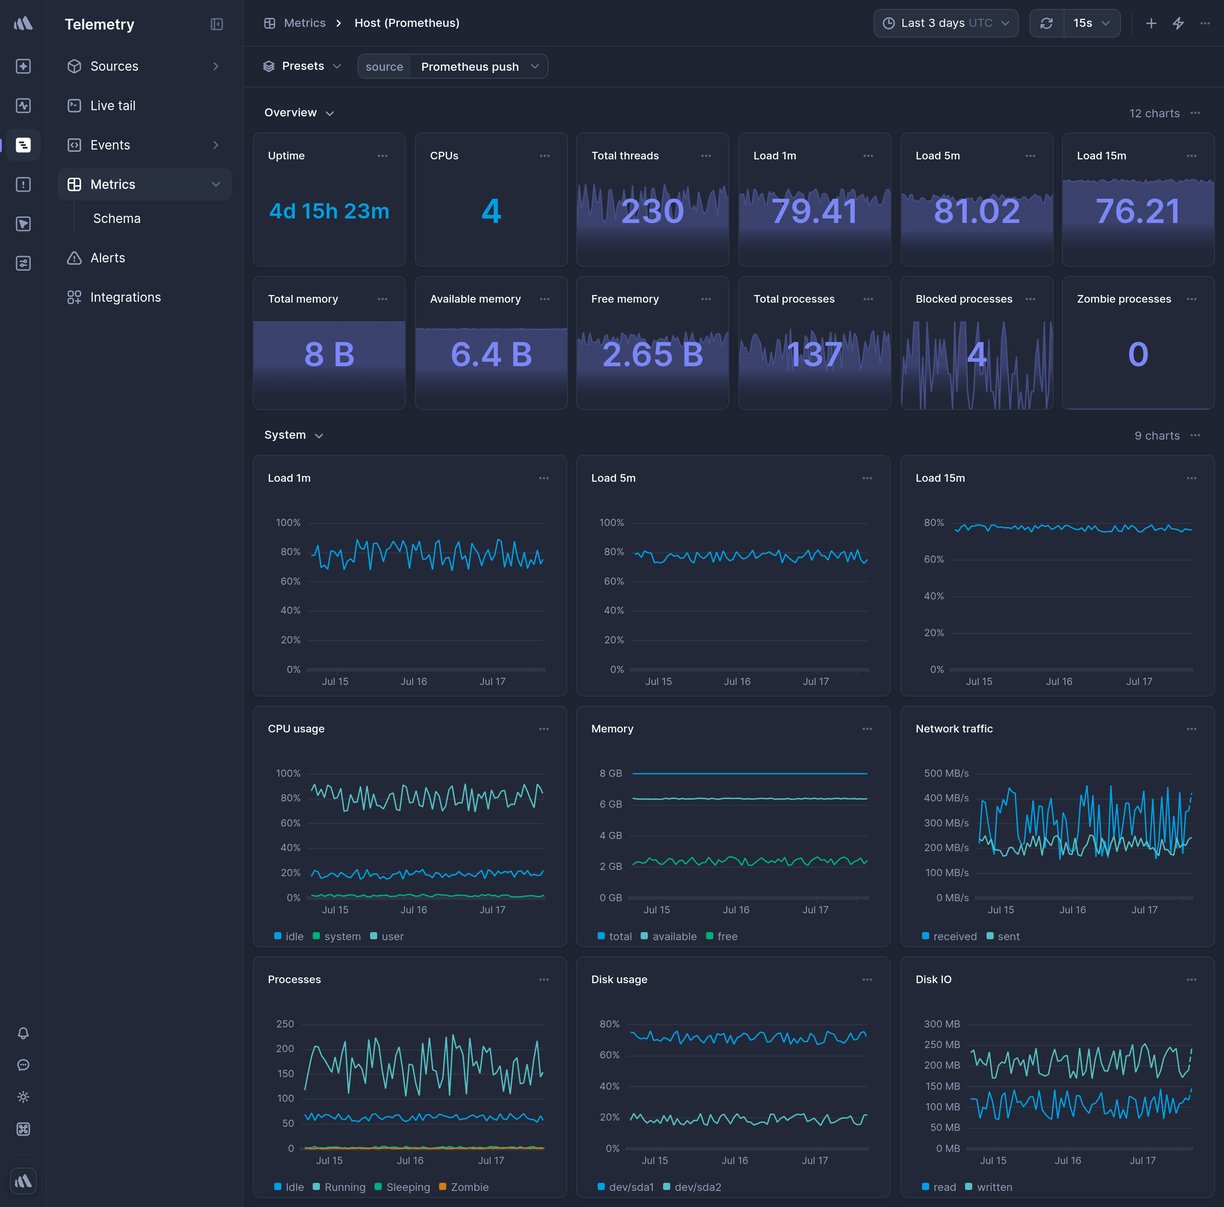Open the 15s refresh interval dropdown

pos(1091,23)
